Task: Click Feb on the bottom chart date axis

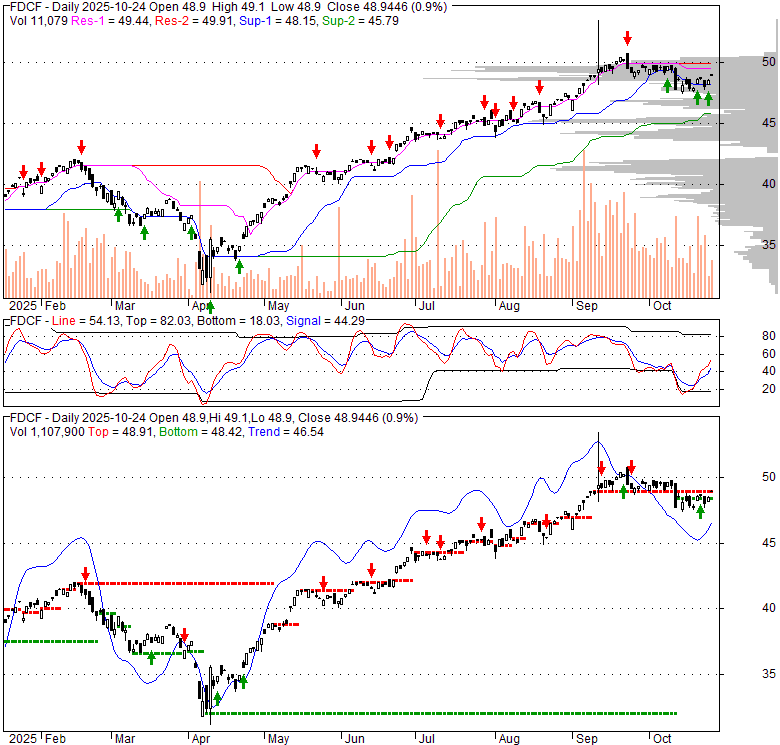Action: tap(55, 739)
